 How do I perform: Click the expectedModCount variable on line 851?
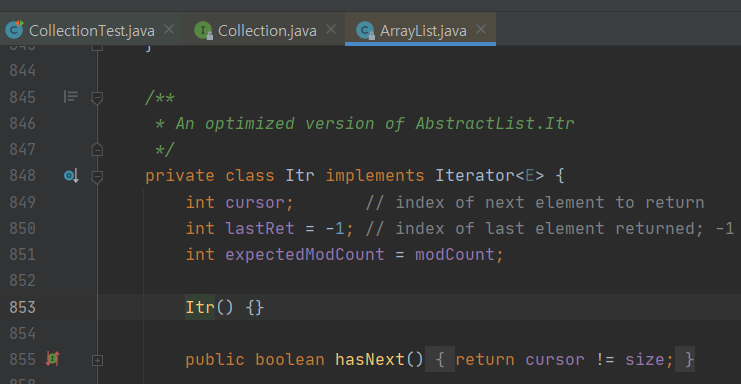pyautogui.click(x=304, y=255)
